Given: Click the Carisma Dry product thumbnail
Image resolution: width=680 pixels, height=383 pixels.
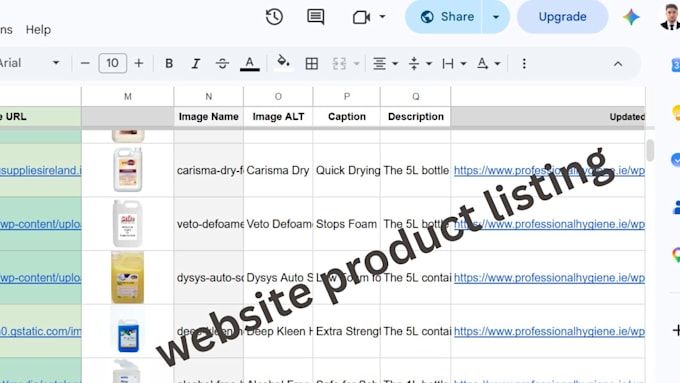Looking at the screenshot, I should (128, 170).
